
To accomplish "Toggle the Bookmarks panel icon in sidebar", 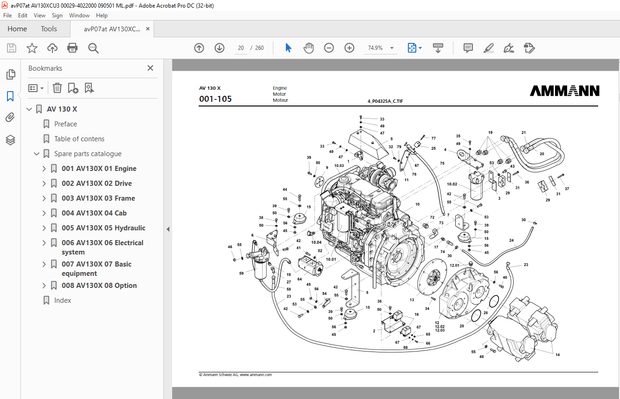I will click(x=11, y=96).
